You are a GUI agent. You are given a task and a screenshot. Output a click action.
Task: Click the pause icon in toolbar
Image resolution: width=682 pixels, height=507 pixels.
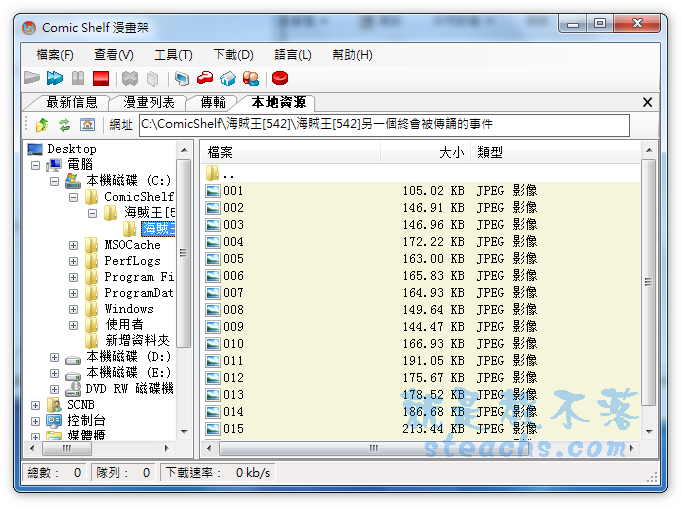78,78
